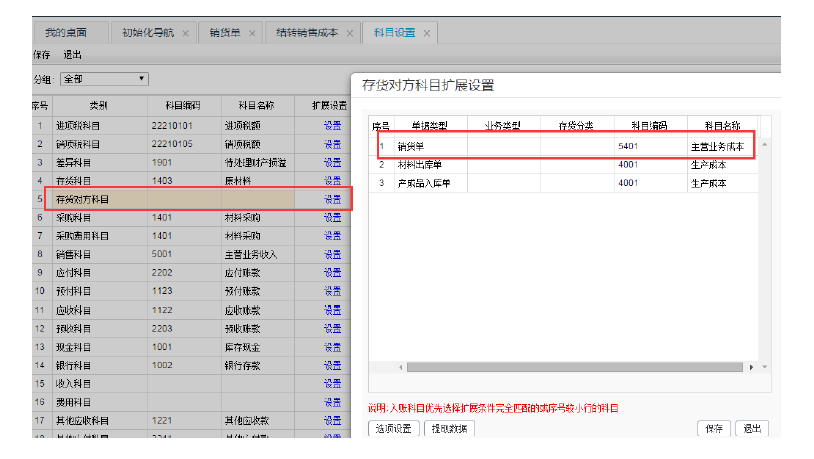Screen dimensions: 814x459
Task: Open 设置 link for 存货对方科目 row
Action: [x=332, y=199]
